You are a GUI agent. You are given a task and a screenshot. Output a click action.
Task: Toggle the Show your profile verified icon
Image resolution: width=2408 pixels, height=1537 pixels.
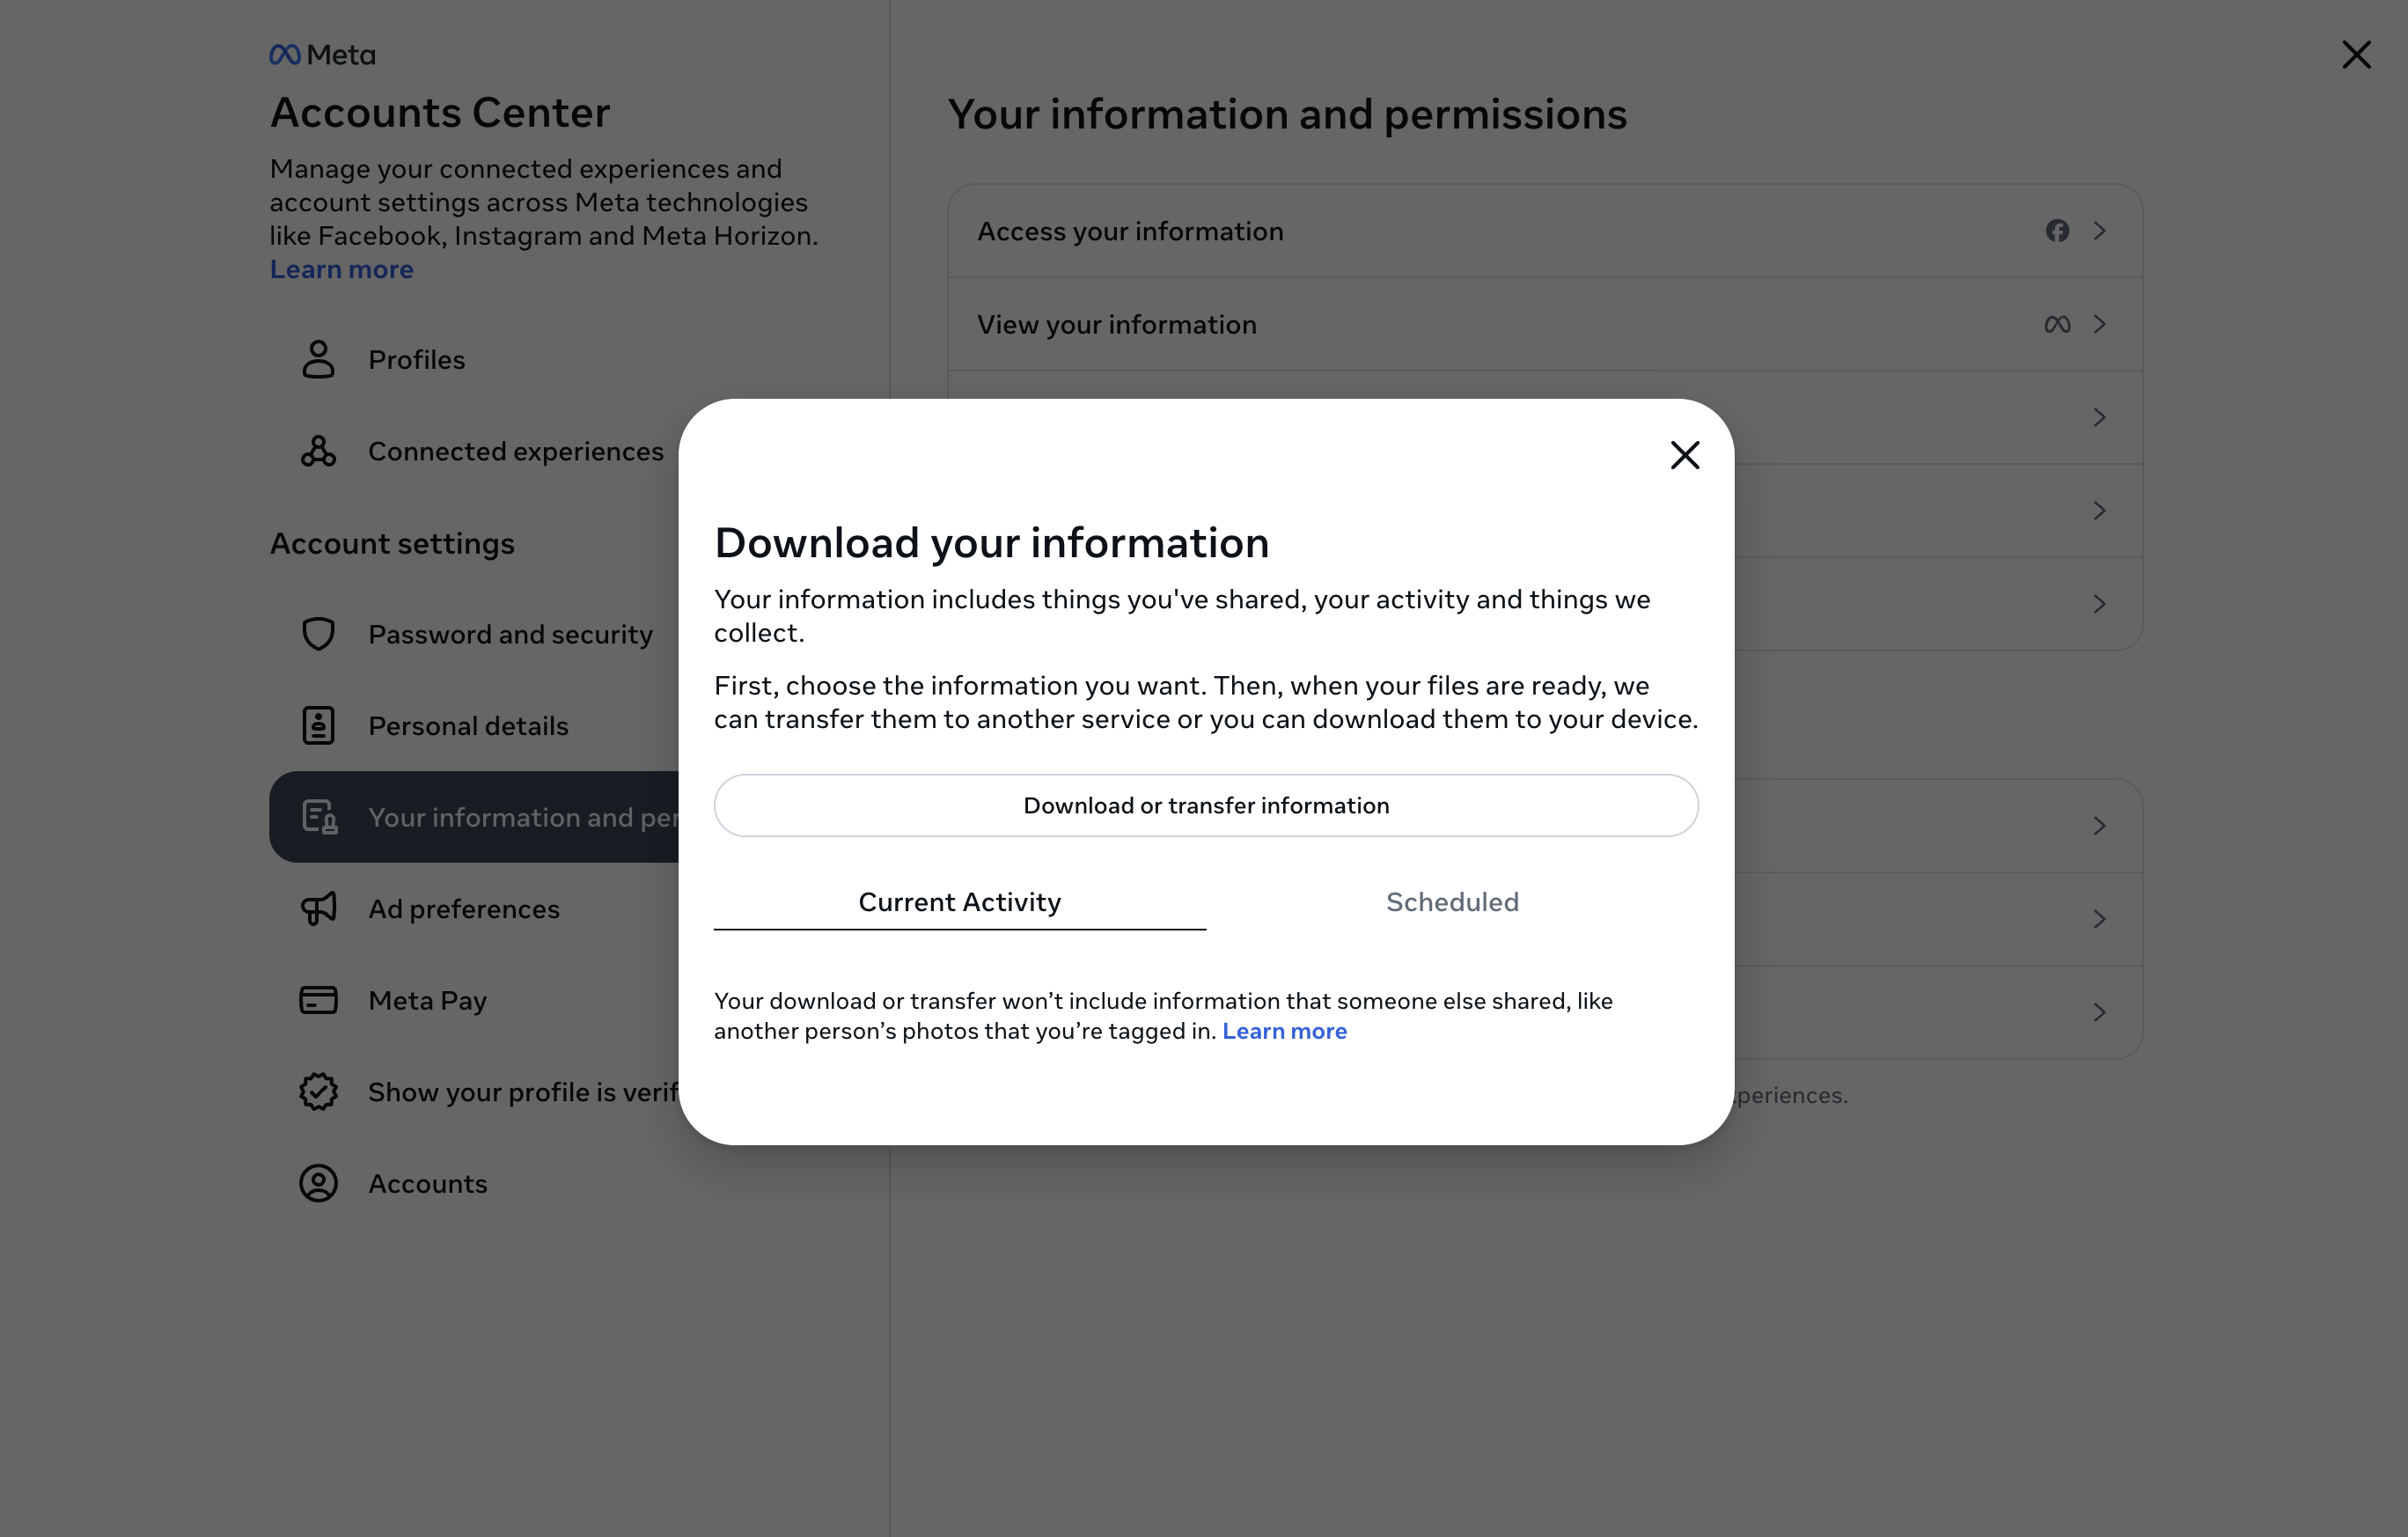[316, 1090]
